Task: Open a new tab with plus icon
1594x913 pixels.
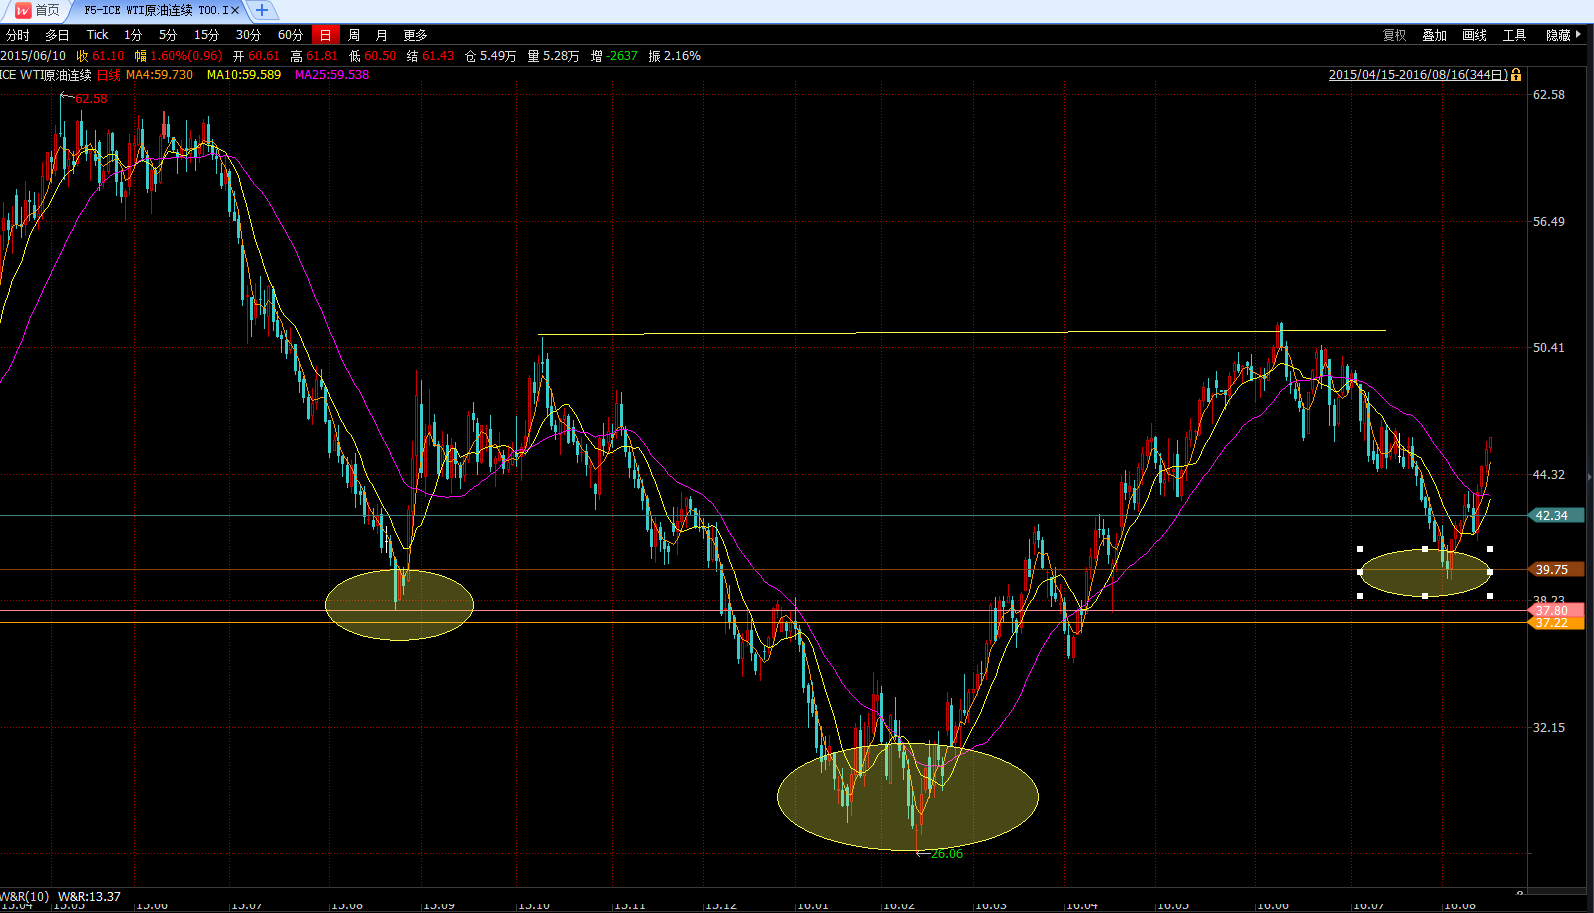Action: point(262,10)
